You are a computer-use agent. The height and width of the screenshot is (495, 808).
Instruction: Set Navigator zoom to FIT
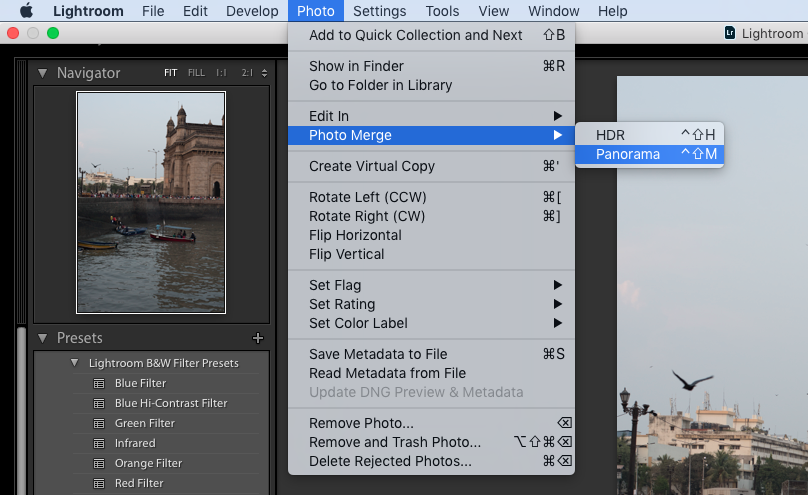point(171,73)
